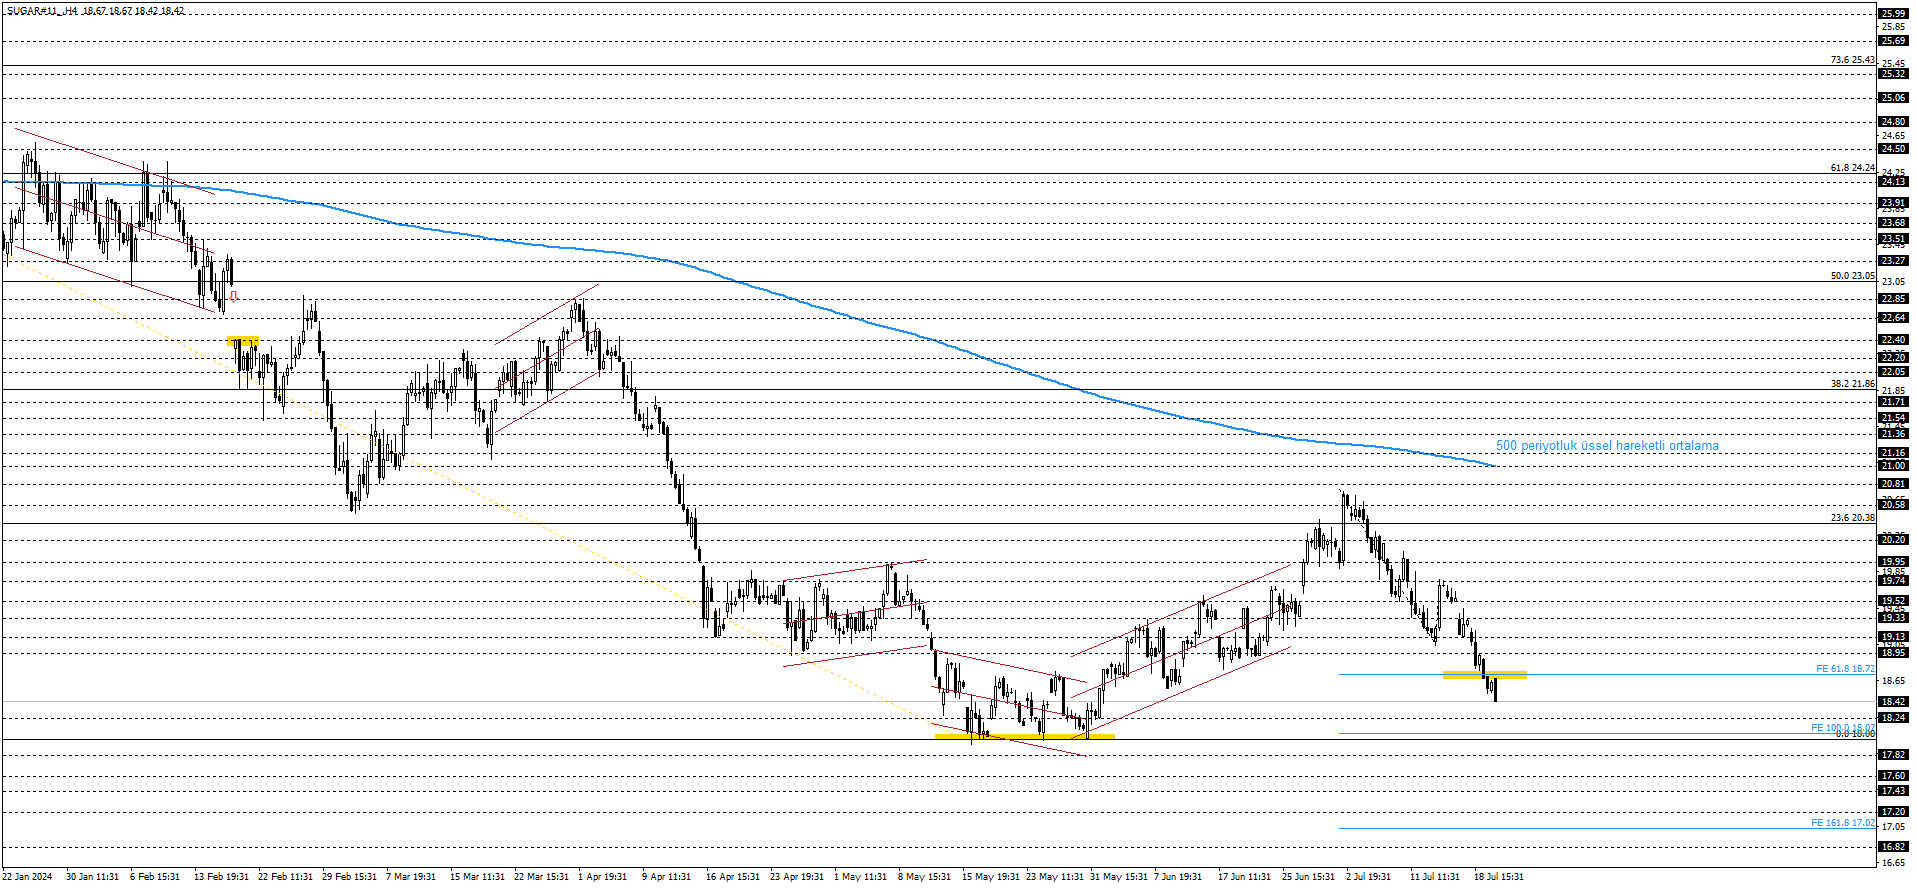Screen dimensions: 1916x888
Task: Select the 23.6 20.38 Fibonacci level label
Action: click(x=1852, y=518)
